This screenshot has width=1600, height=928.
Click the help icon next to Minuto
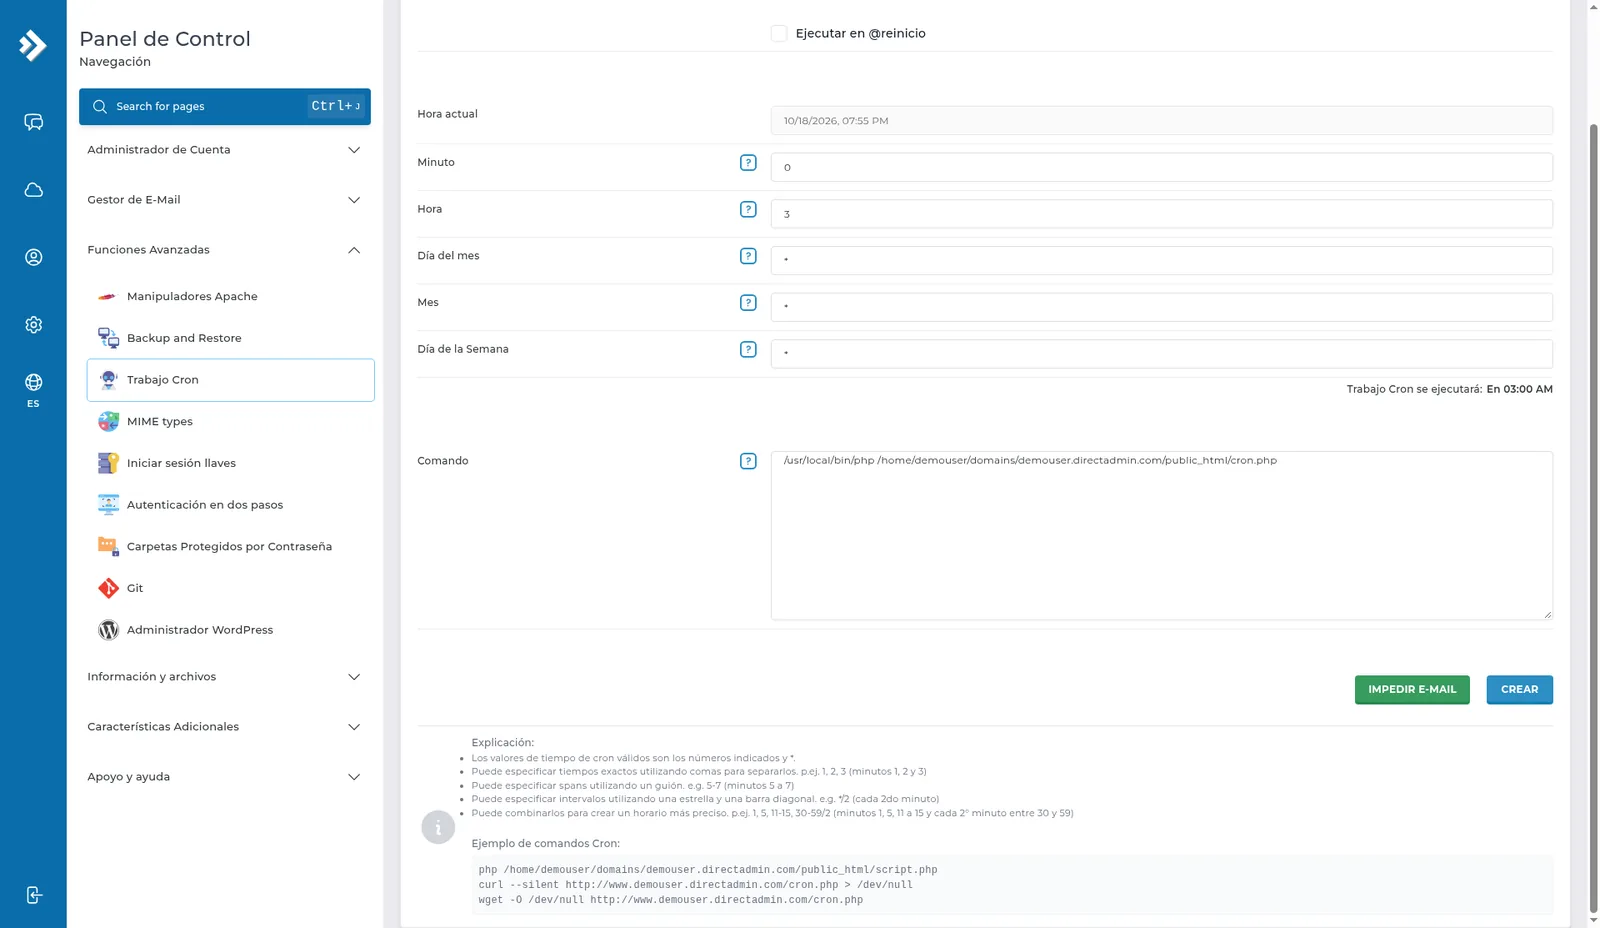click(748, 163)
